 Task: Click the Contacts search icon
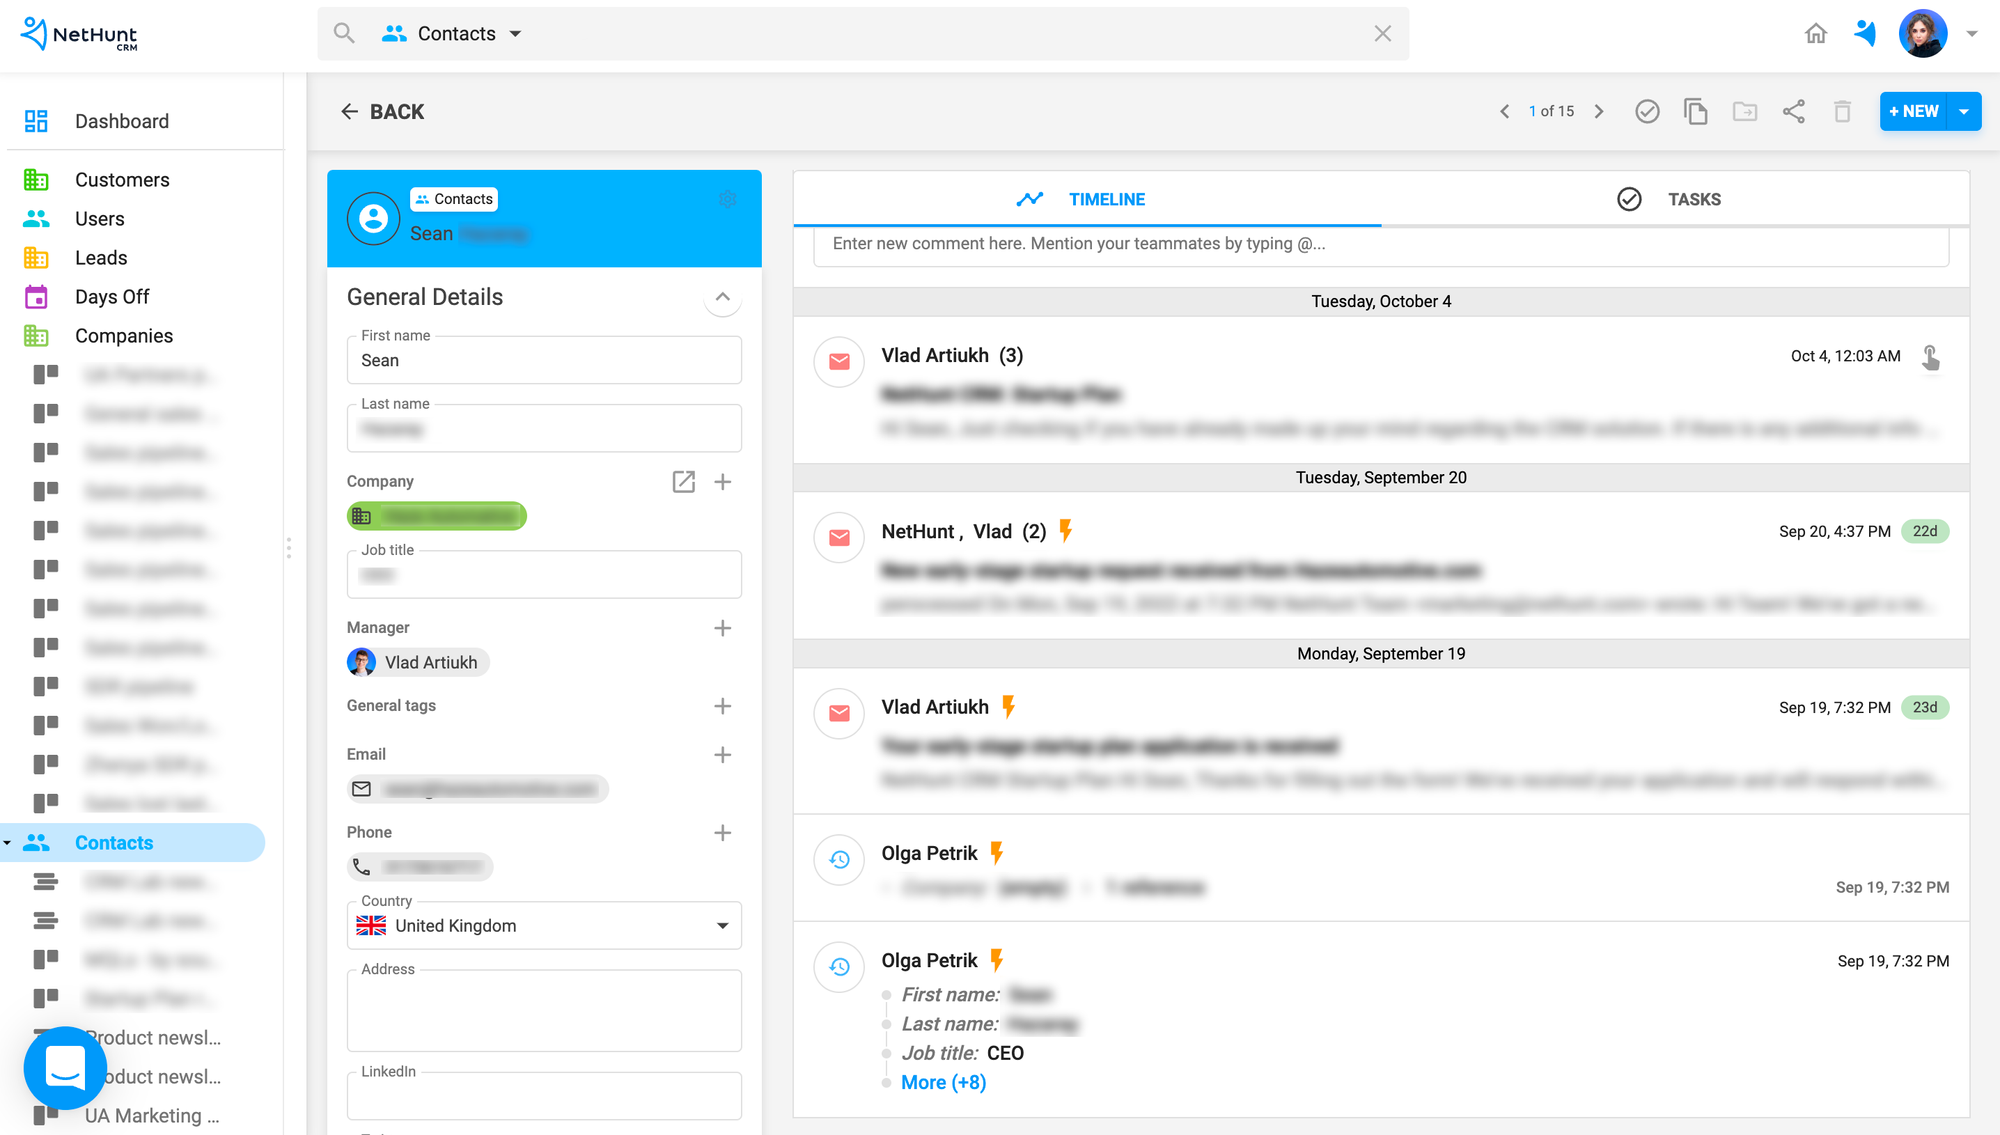tap(343, 34)
